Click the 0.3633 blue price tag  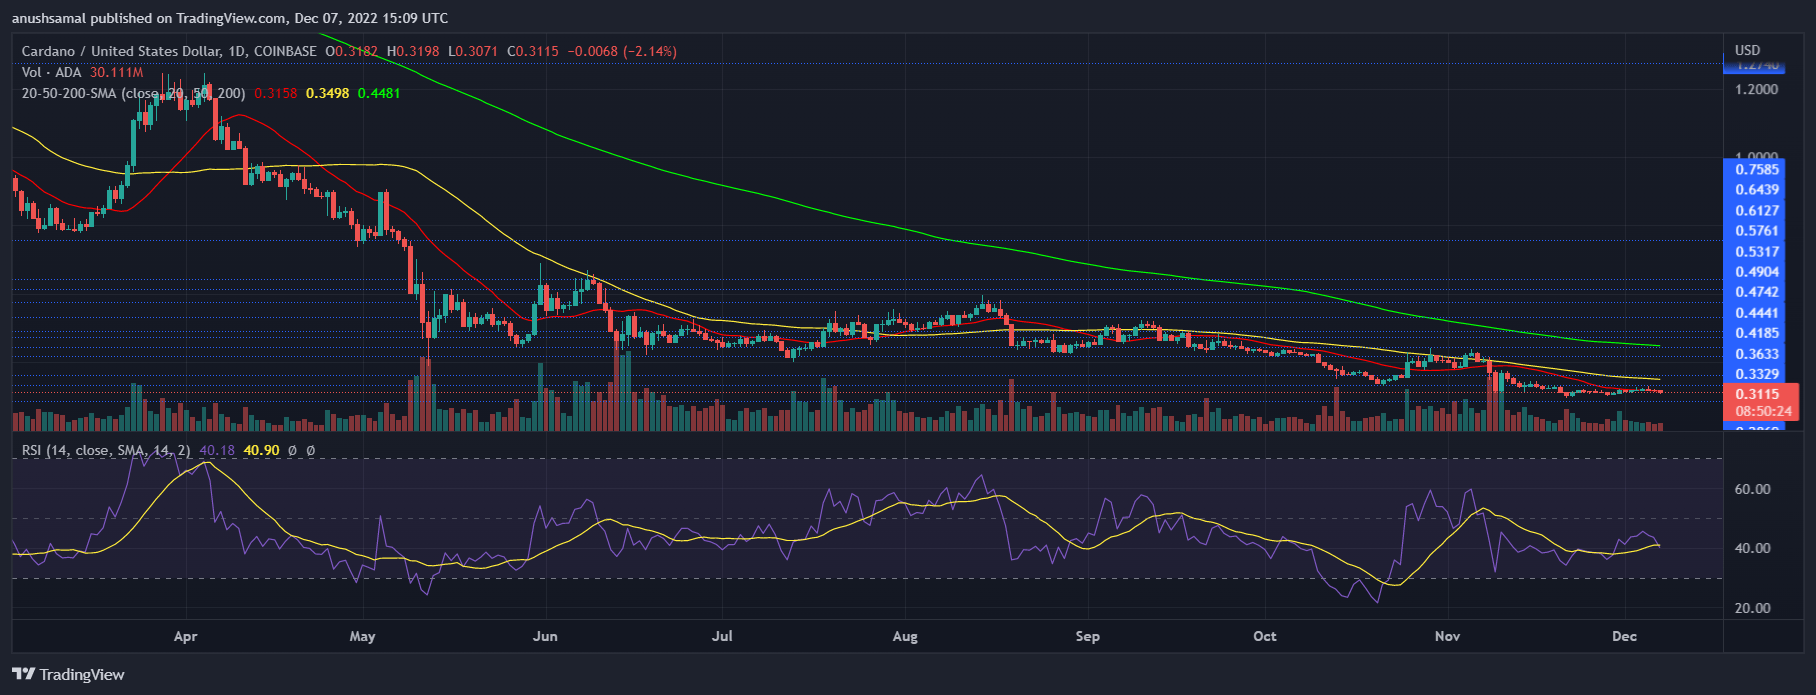pos(1756,354)
